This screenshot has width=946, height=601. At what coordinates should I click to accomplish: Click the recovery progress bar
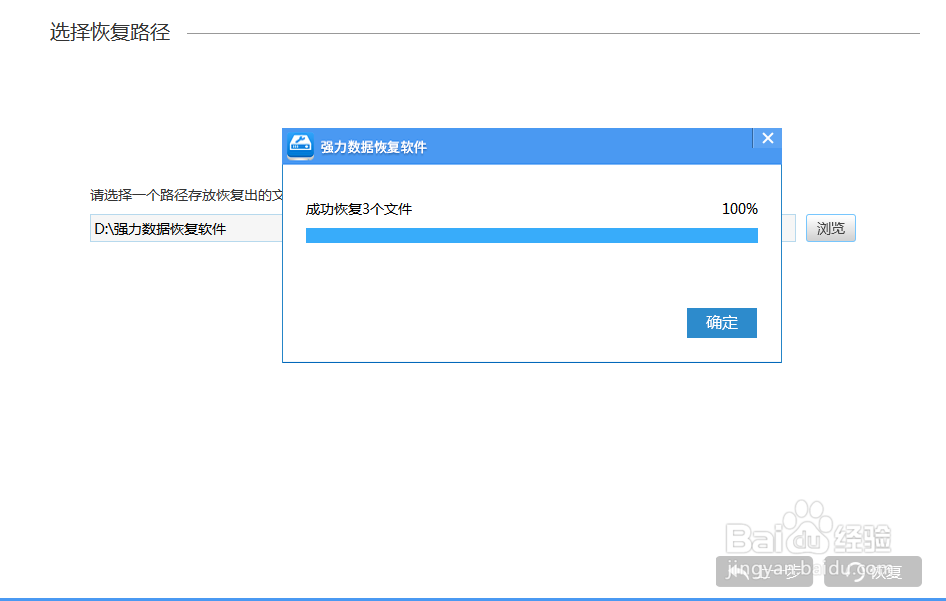click(x=532, y=235)
